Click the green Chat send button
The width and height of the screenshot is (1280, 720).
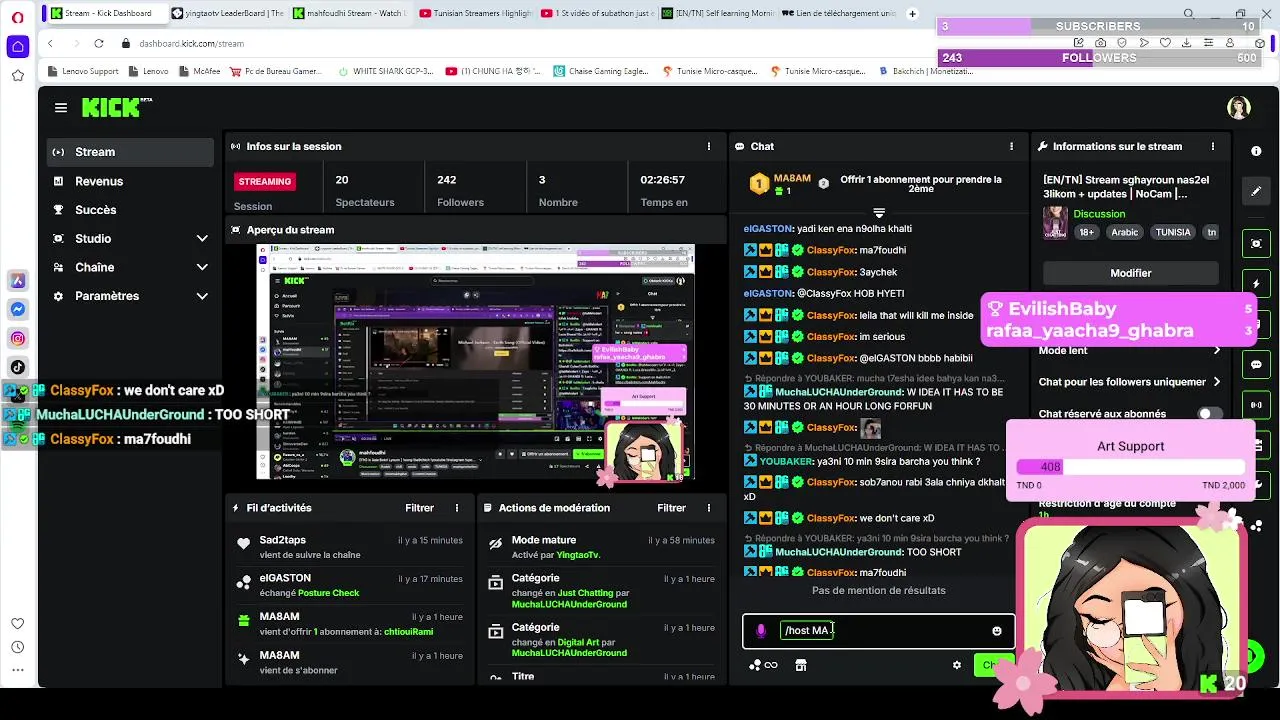pyautogui.click(x=993, y=665)
